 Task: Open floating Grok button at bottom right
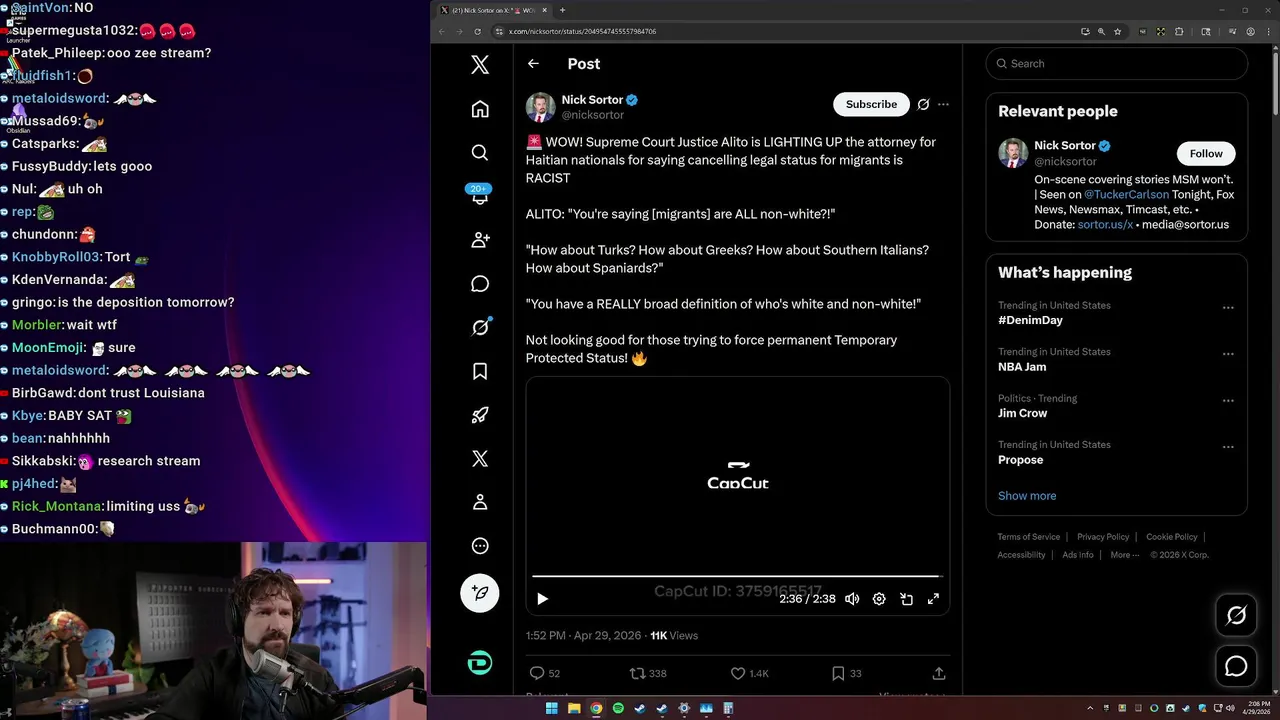(x=1236, y=615)
